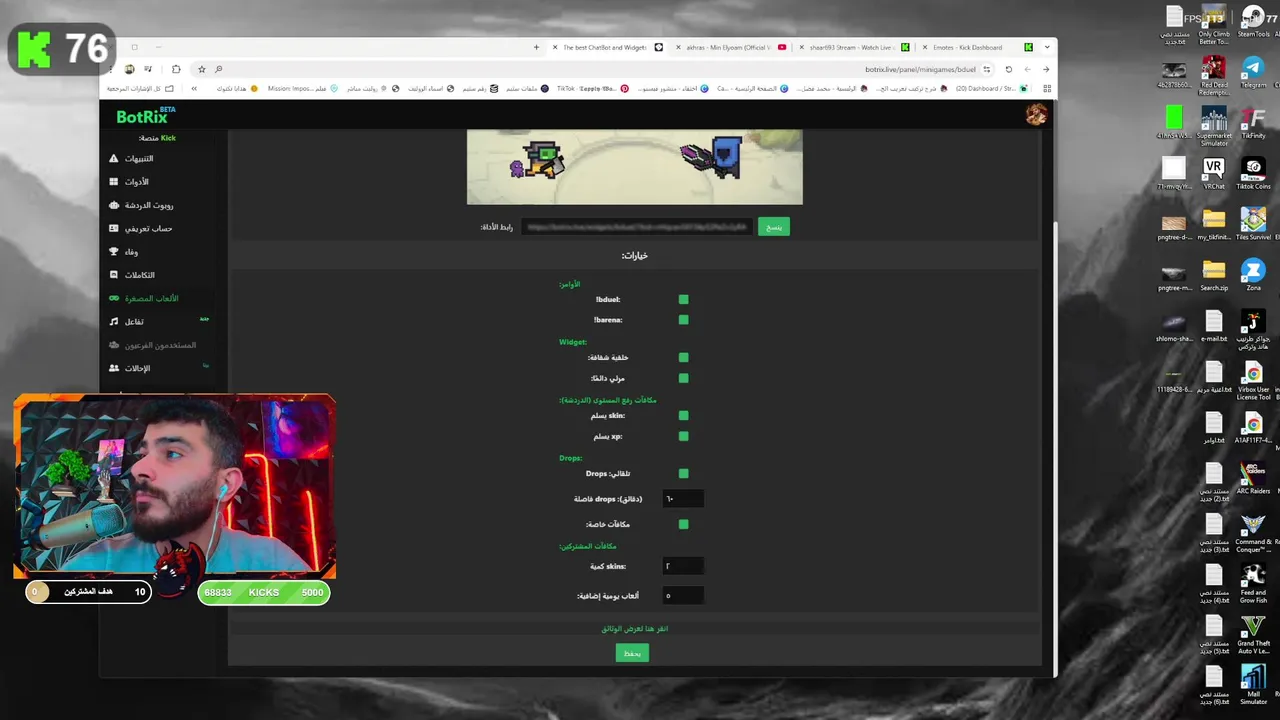The image size is (1280, 720).
Task: Edit the drops interval minutes field
Action: click(x=683, y=498)
